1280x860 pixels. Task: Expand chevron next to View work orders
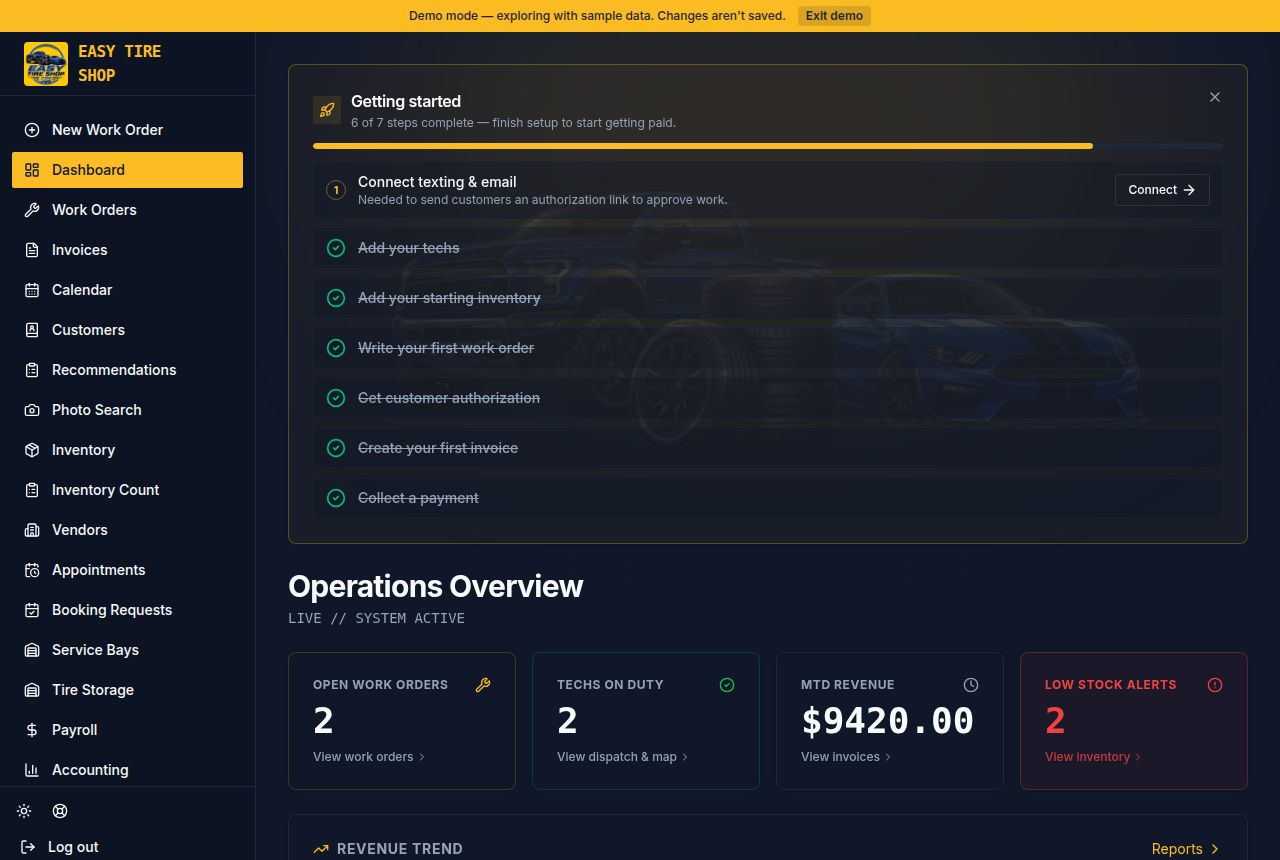tap(422, 757)
